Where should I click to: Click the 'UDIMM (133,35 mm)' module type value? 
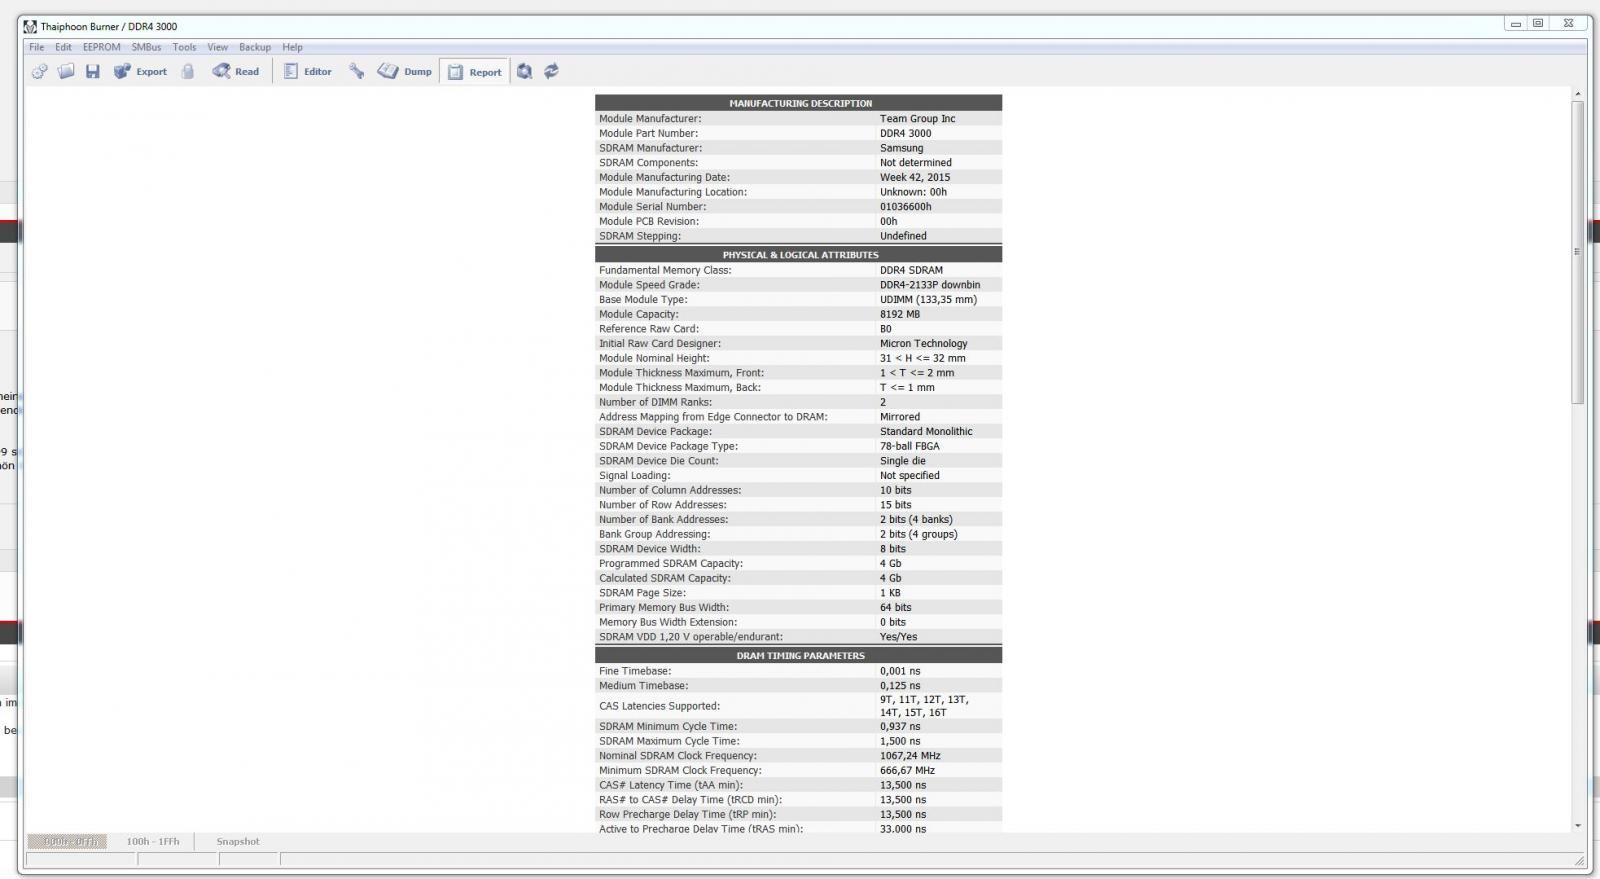(x=928, y=299)
